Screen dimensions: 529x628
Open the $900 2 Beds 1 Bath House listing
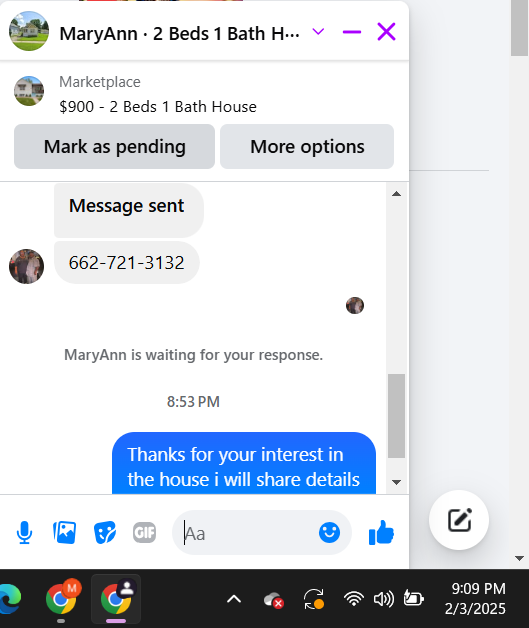point(158,107)
